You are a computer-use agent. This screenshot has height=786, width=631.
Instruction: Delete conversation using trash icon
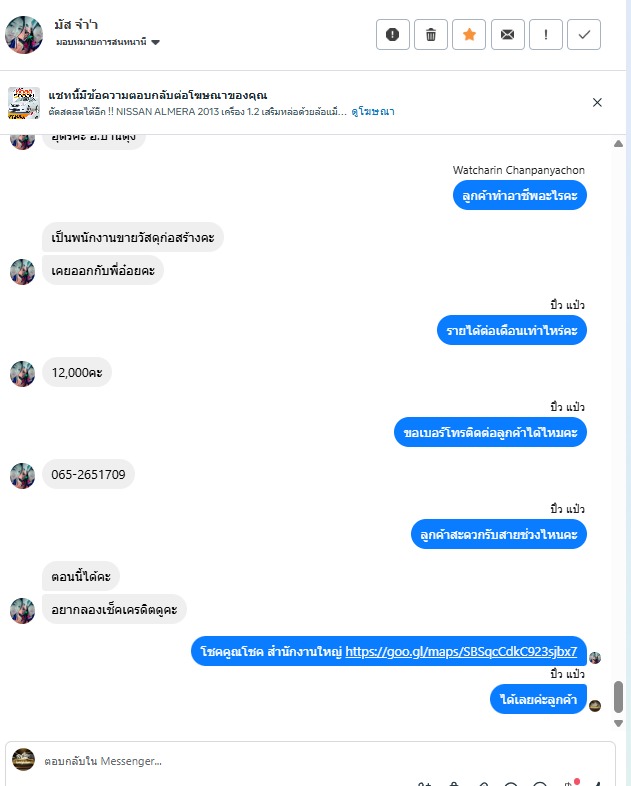(431, 35)
